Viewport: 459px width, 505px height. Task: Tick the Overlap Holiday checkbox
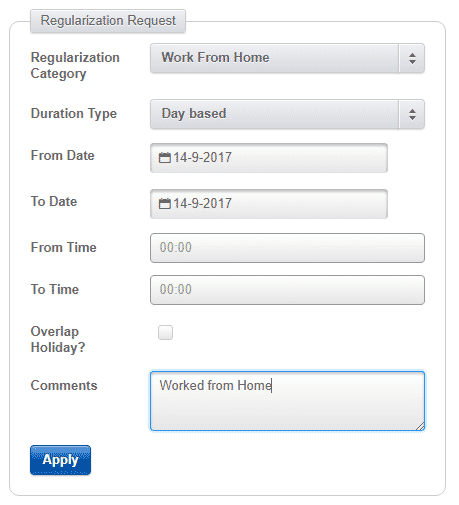(165, 332)
